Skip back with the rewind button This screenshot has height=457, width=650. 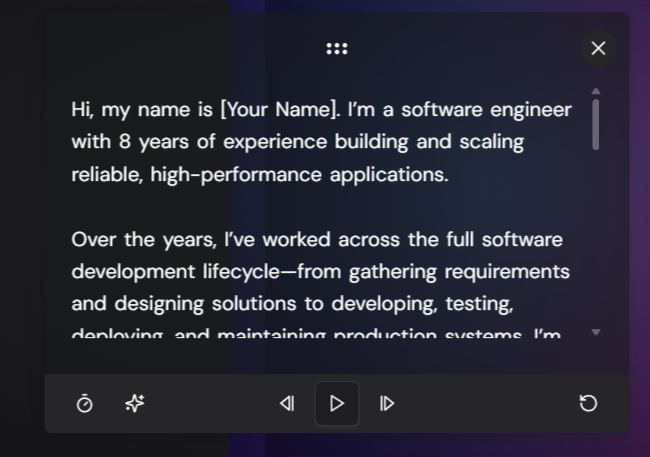[287, 404]
